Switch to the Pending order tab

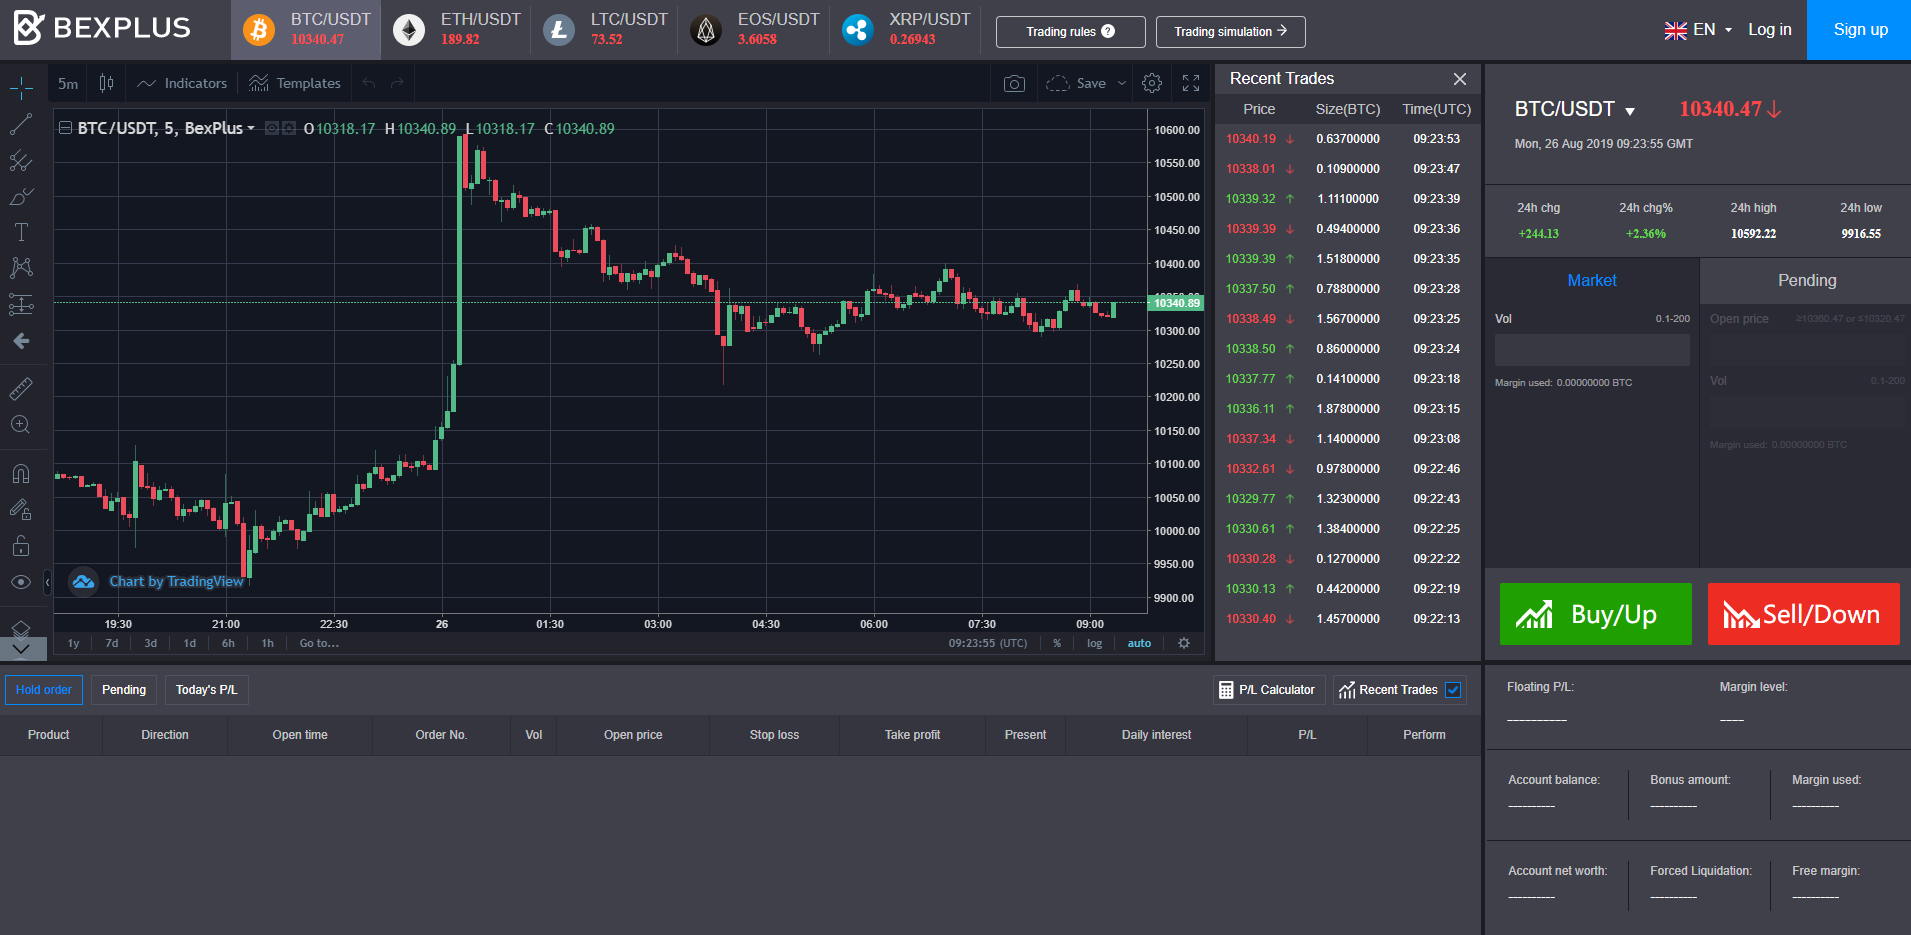1806,281
